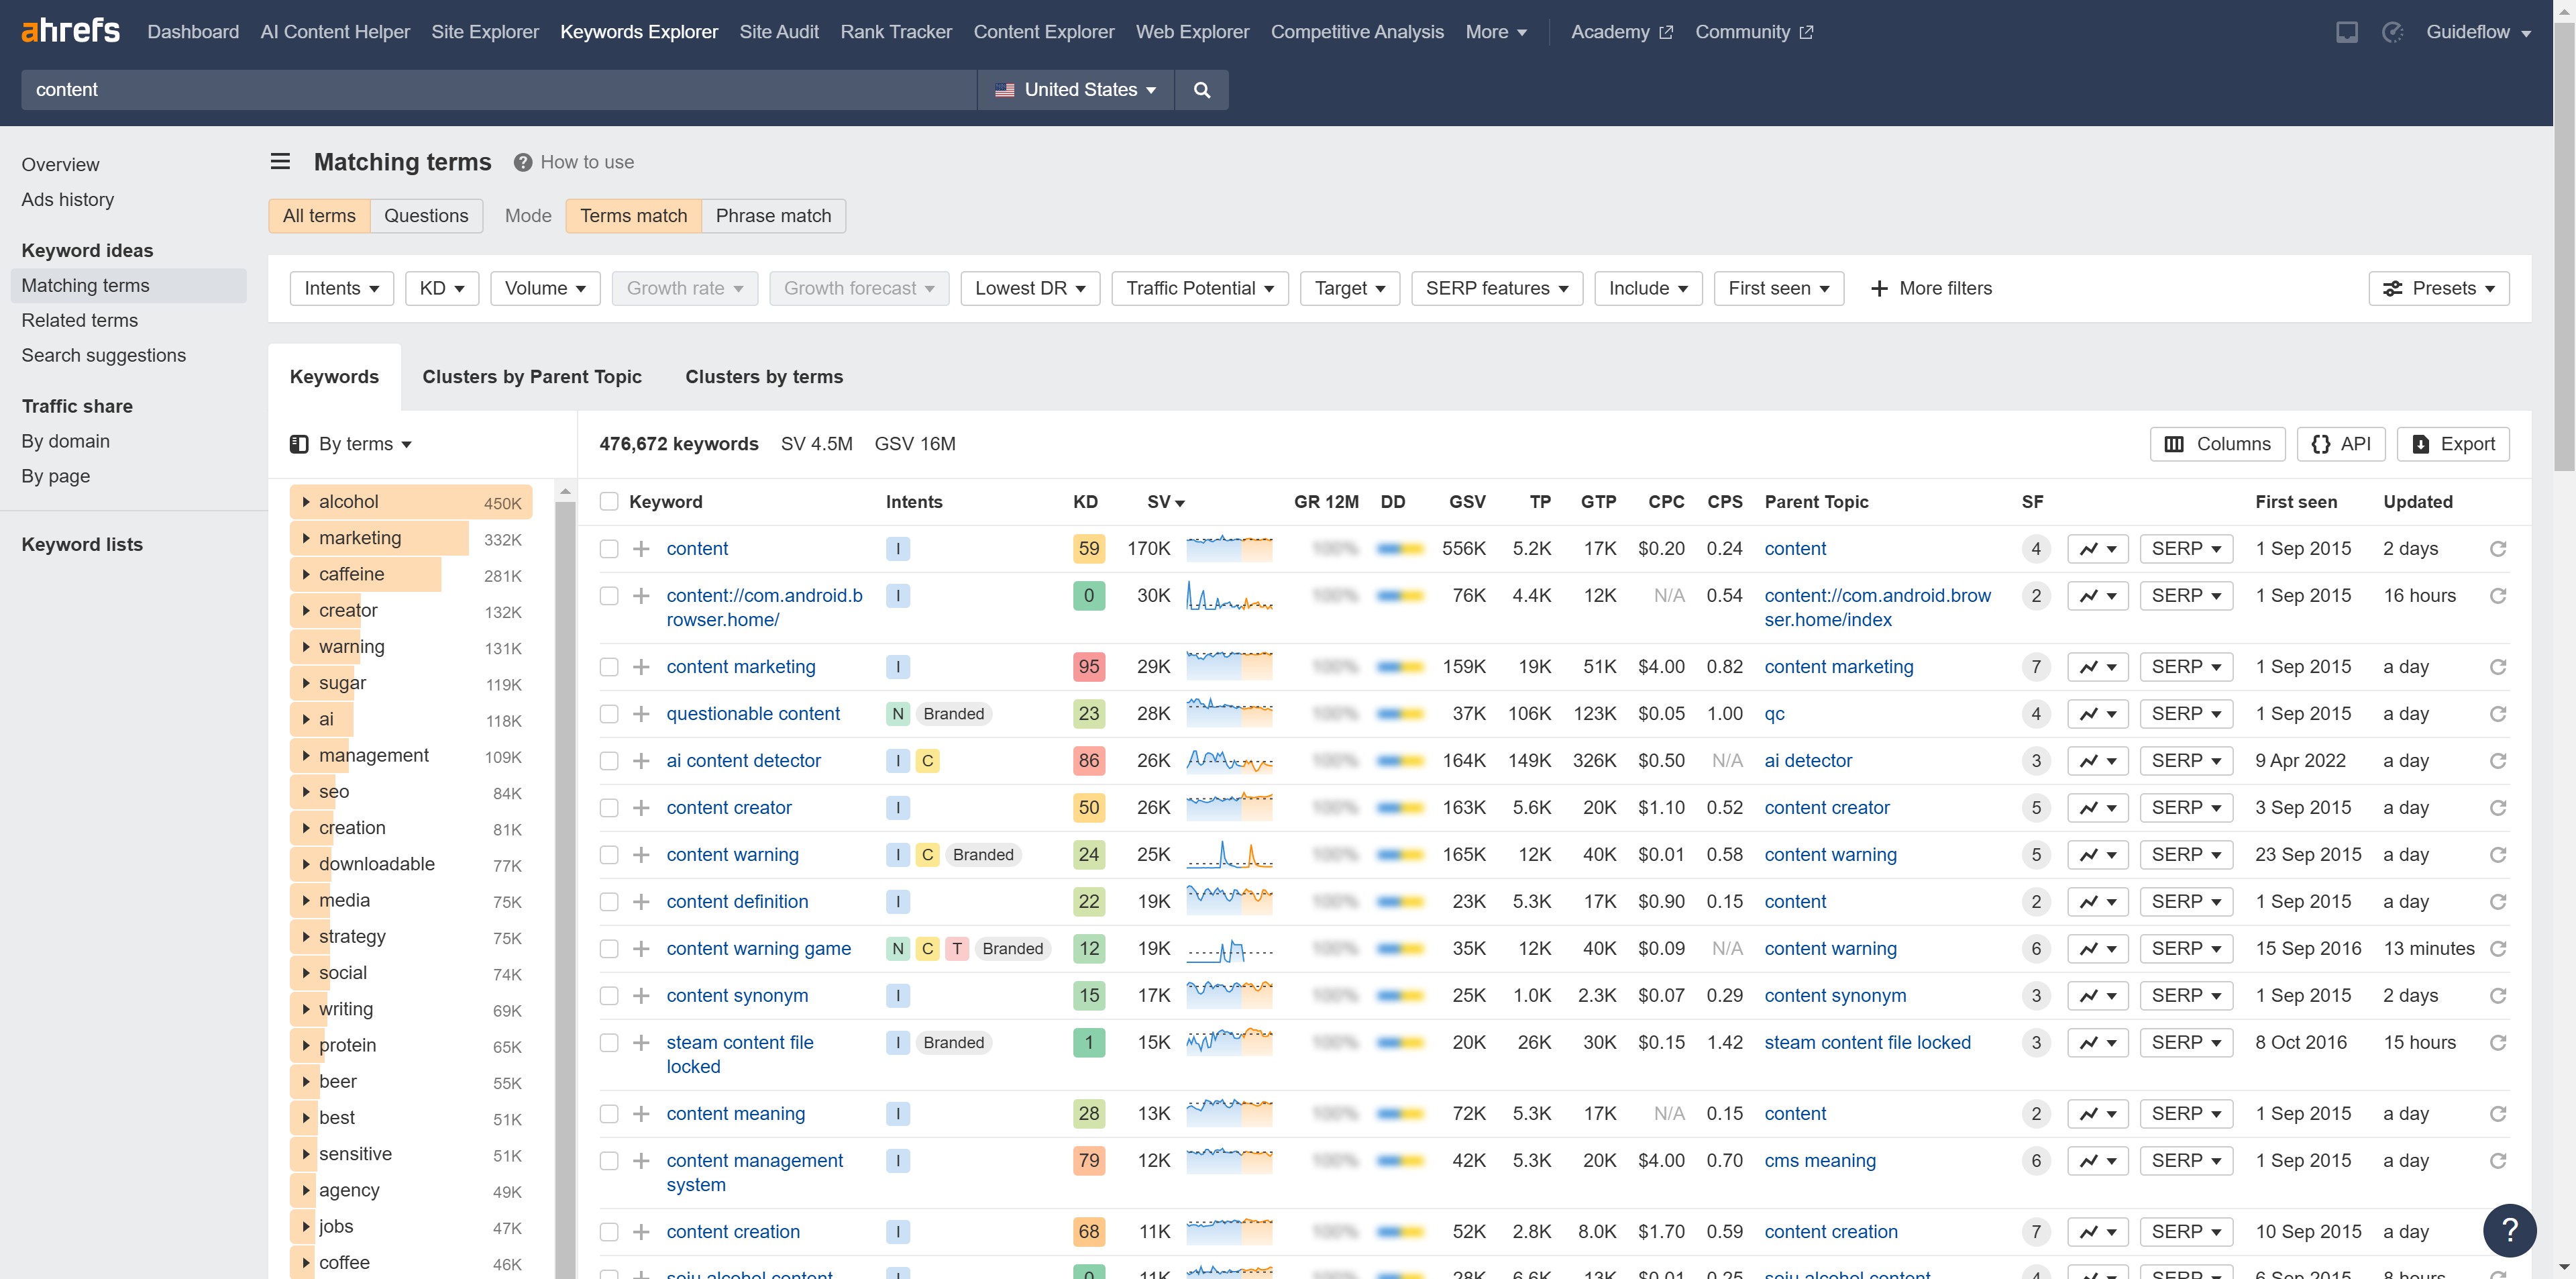The width and height of the screenshot is (2576, 1279).
Task: Expand the 'marketing' term group
Action: click(306, 538)
